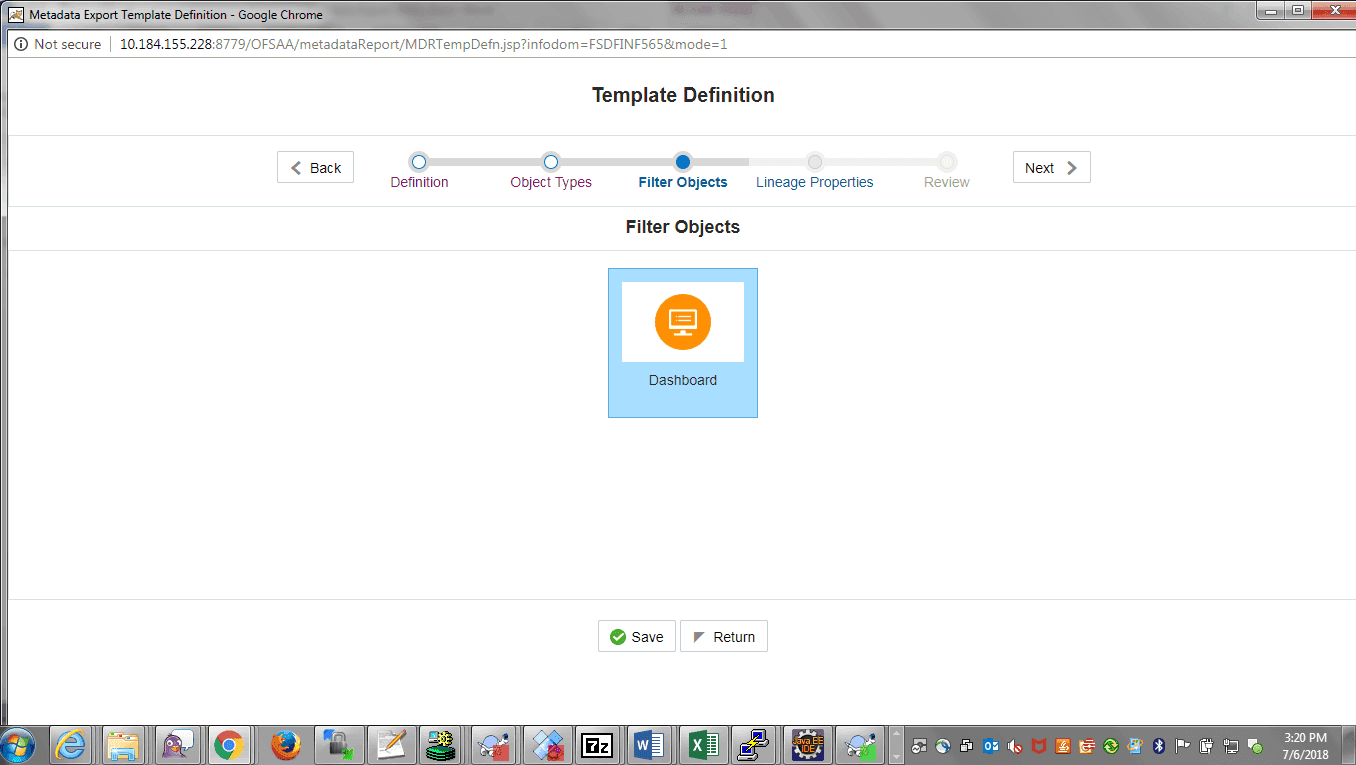Proceed using the Next button
Viewport: 1356px width, 765px height.
point(1051,167)
